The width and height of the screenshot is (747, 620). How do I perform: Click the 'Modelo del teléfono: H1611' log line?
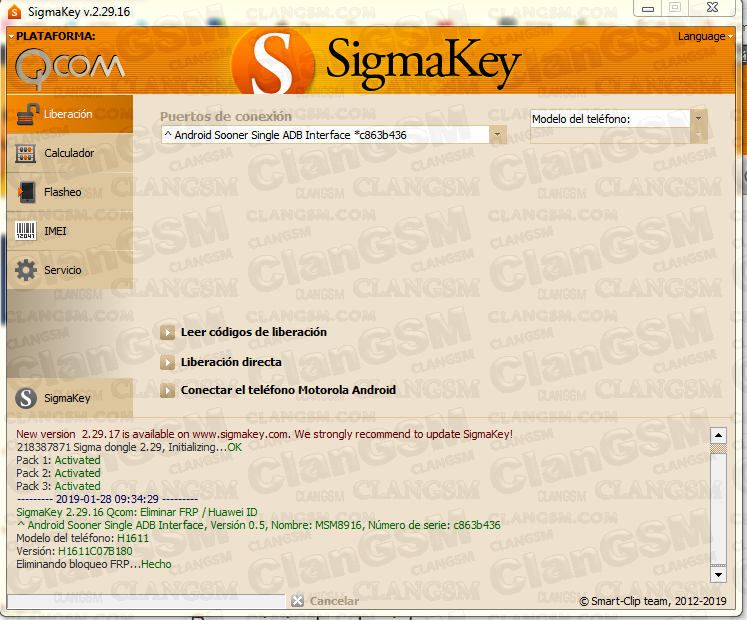point(82,539)
